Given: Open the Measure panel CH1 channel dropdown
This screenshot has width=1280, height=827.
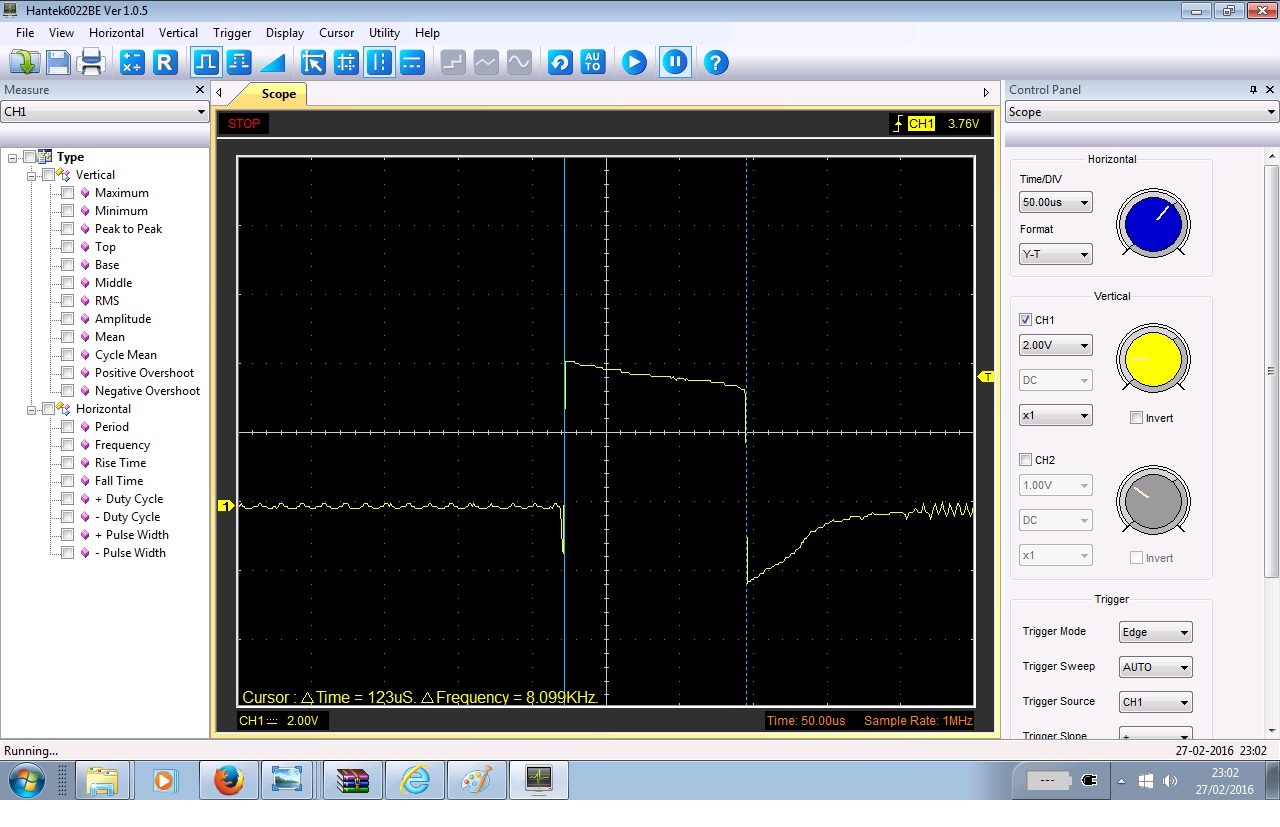Looking at the screenshot, I should (x=104, y=112).
